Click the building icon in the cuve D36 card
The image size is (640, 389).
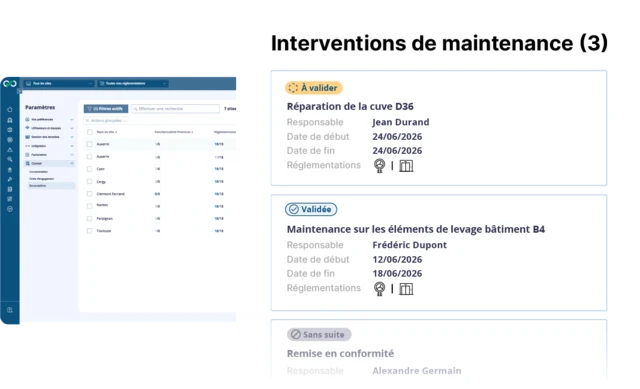coord(406,166)
